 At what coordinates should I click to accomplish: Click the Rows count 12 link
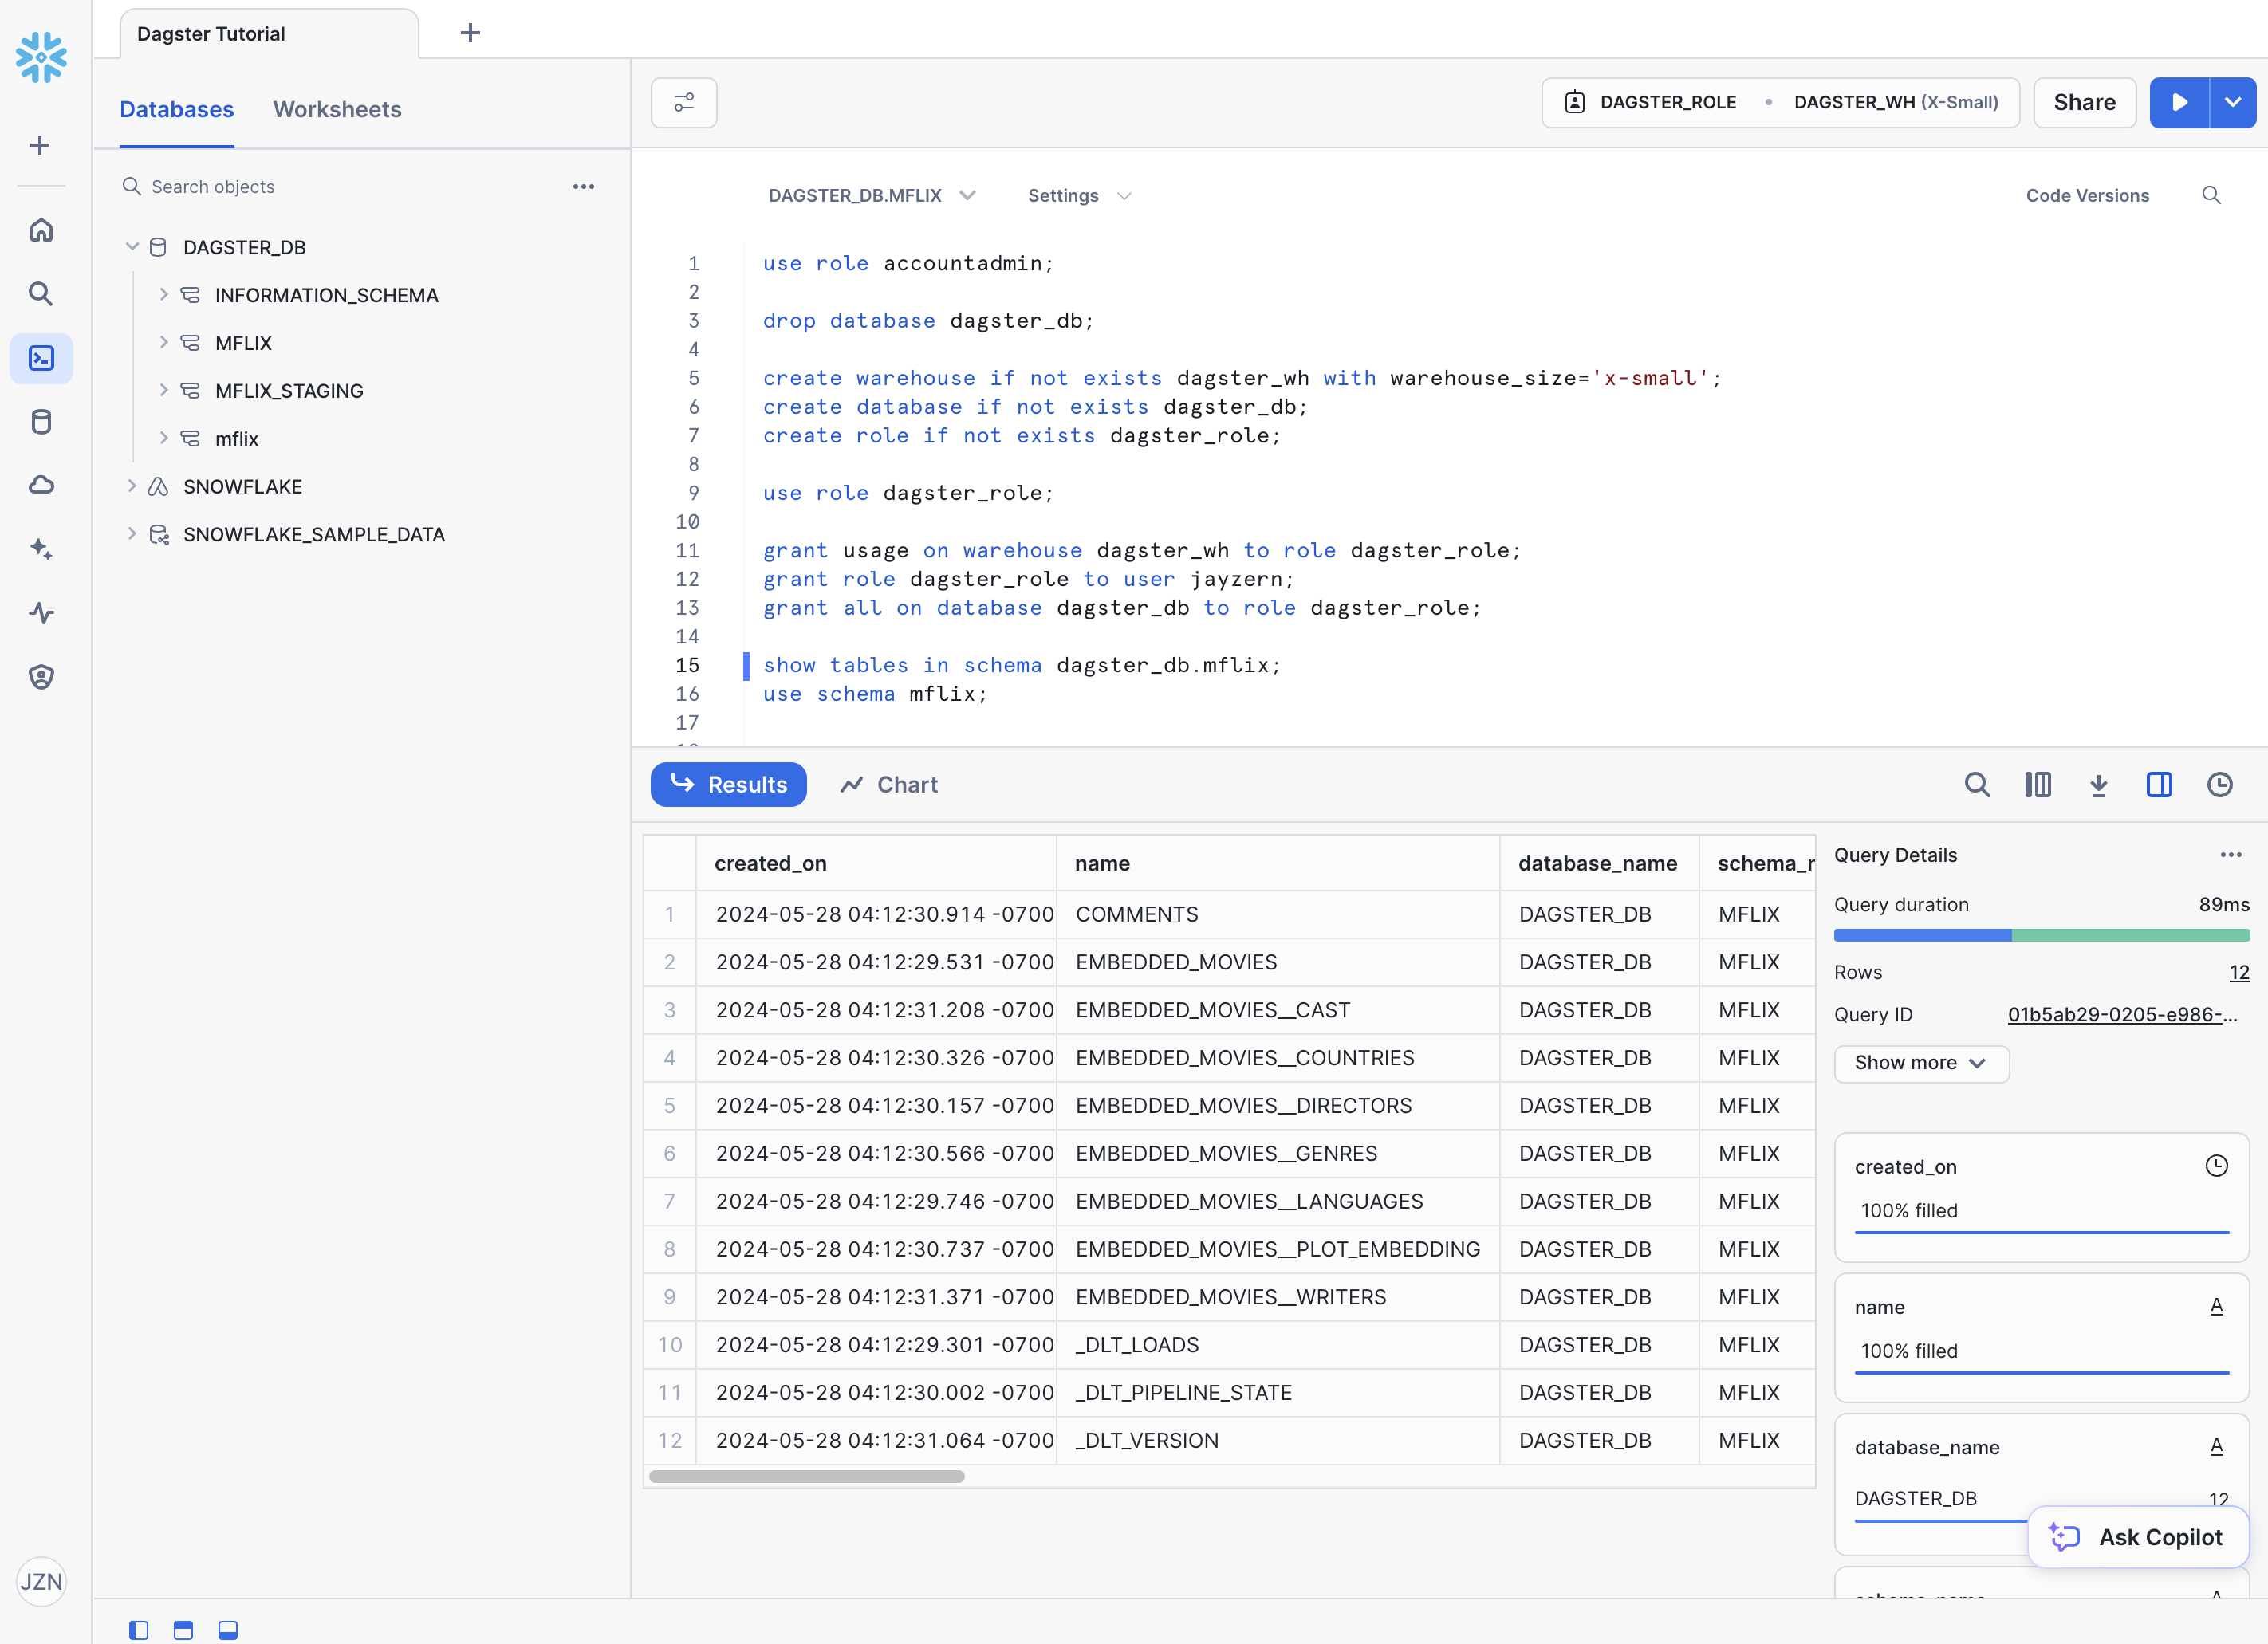pyautogui.click(x=2239, y=973)
